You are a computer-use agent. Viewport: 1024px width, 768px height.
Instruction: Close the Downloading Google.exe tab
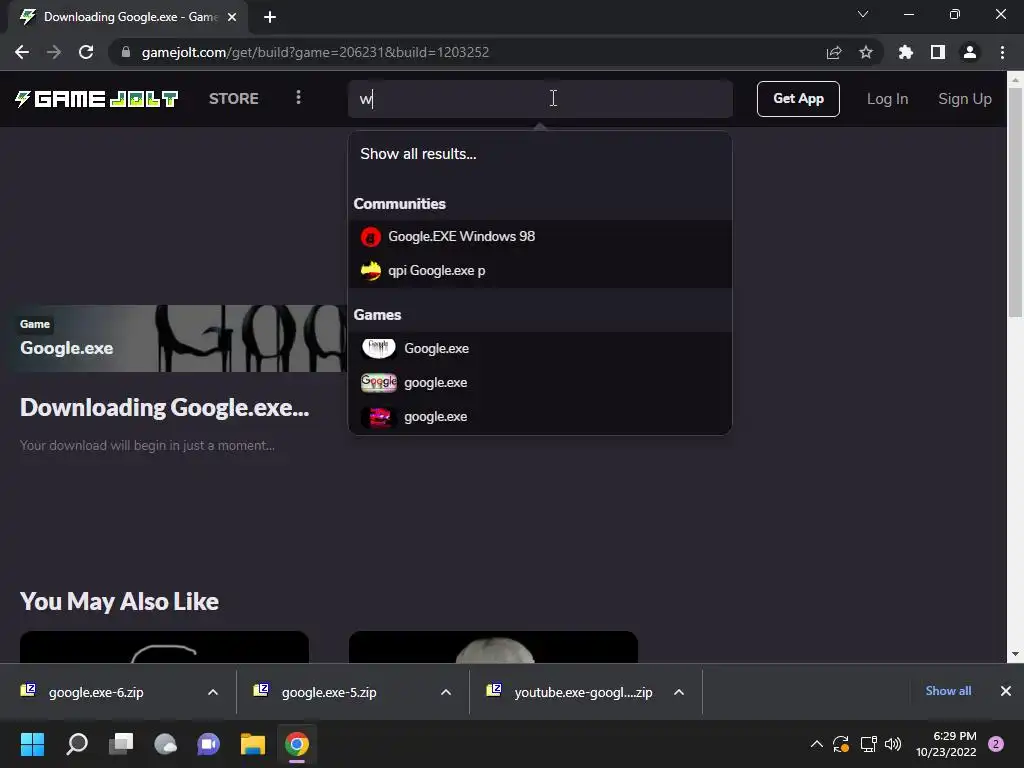point(232,17)
